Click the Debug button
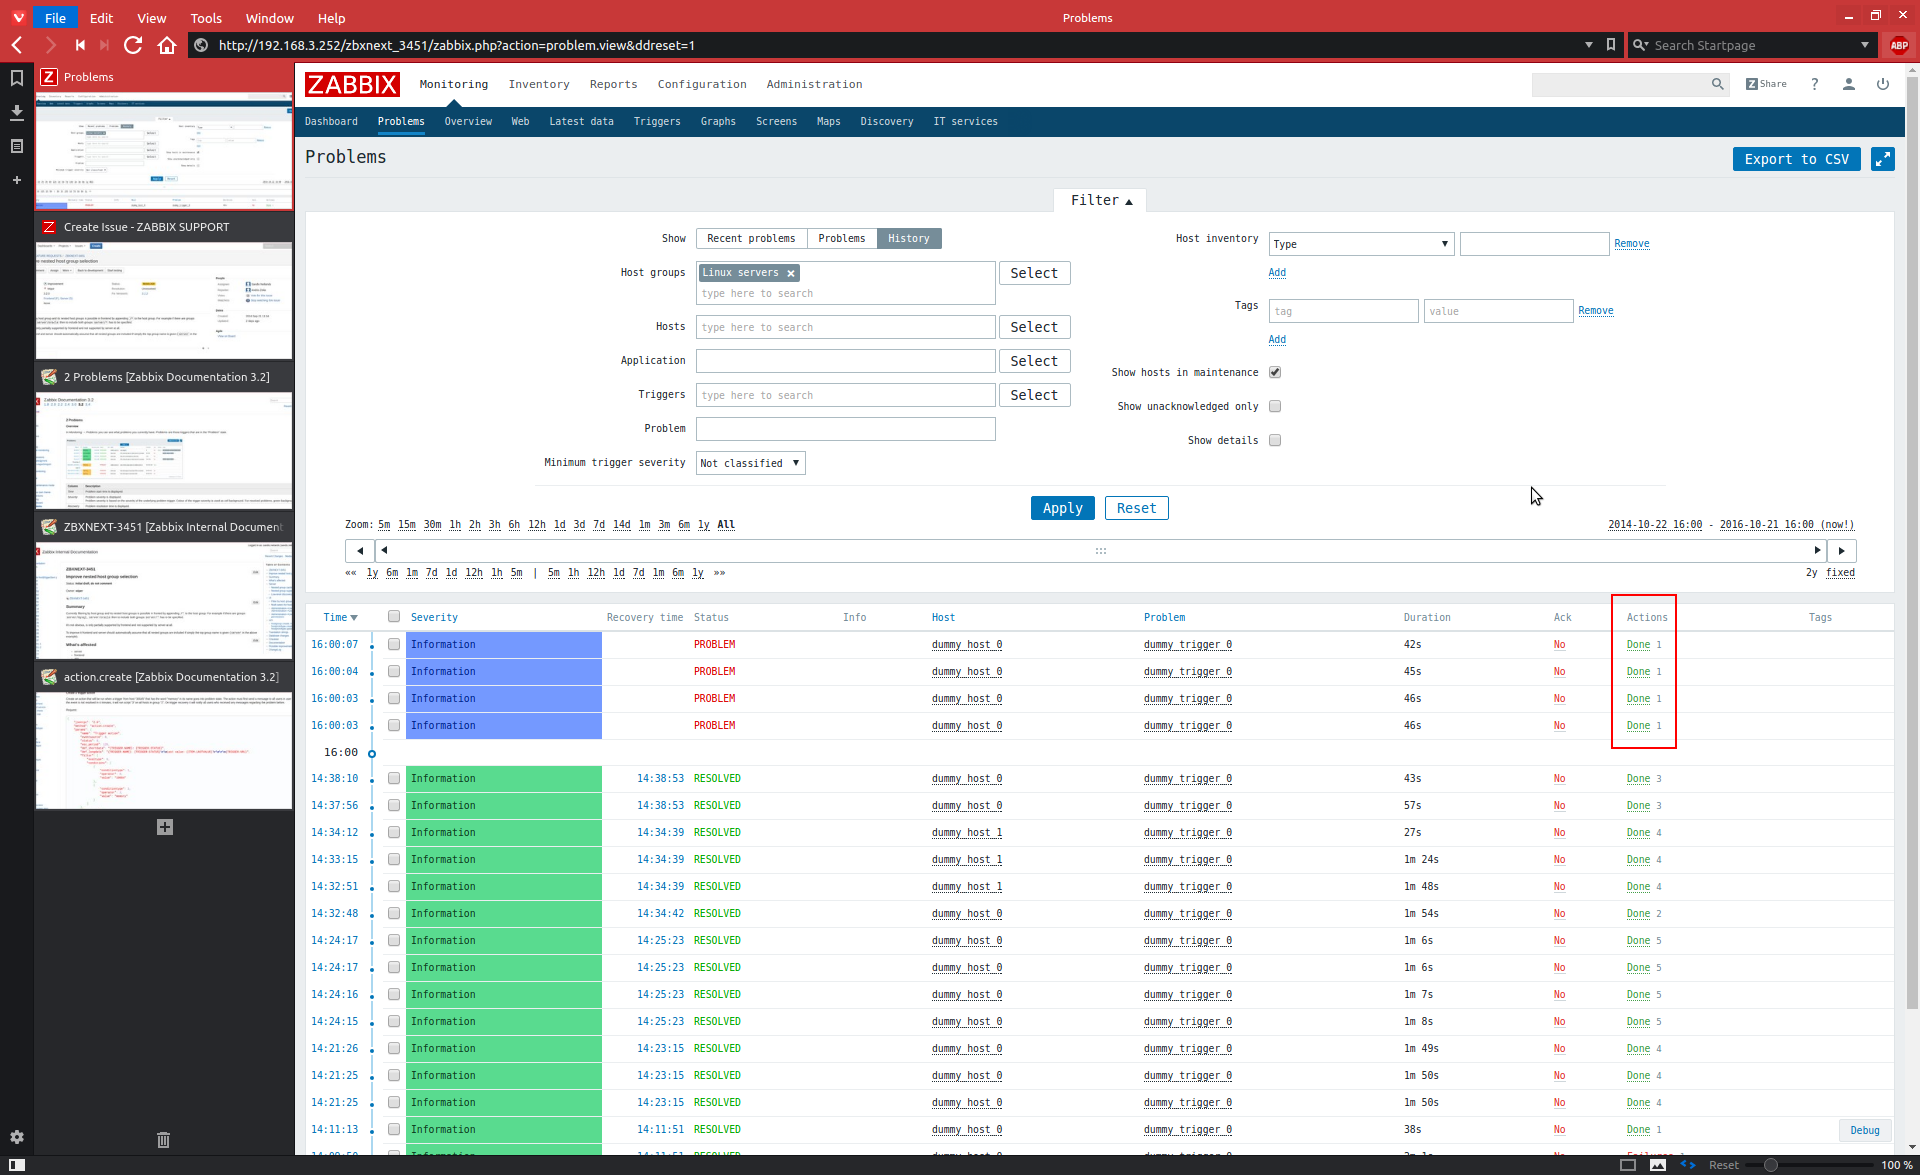The width and height of the screenshot is (1920, 1175). pos(1865,1130)
